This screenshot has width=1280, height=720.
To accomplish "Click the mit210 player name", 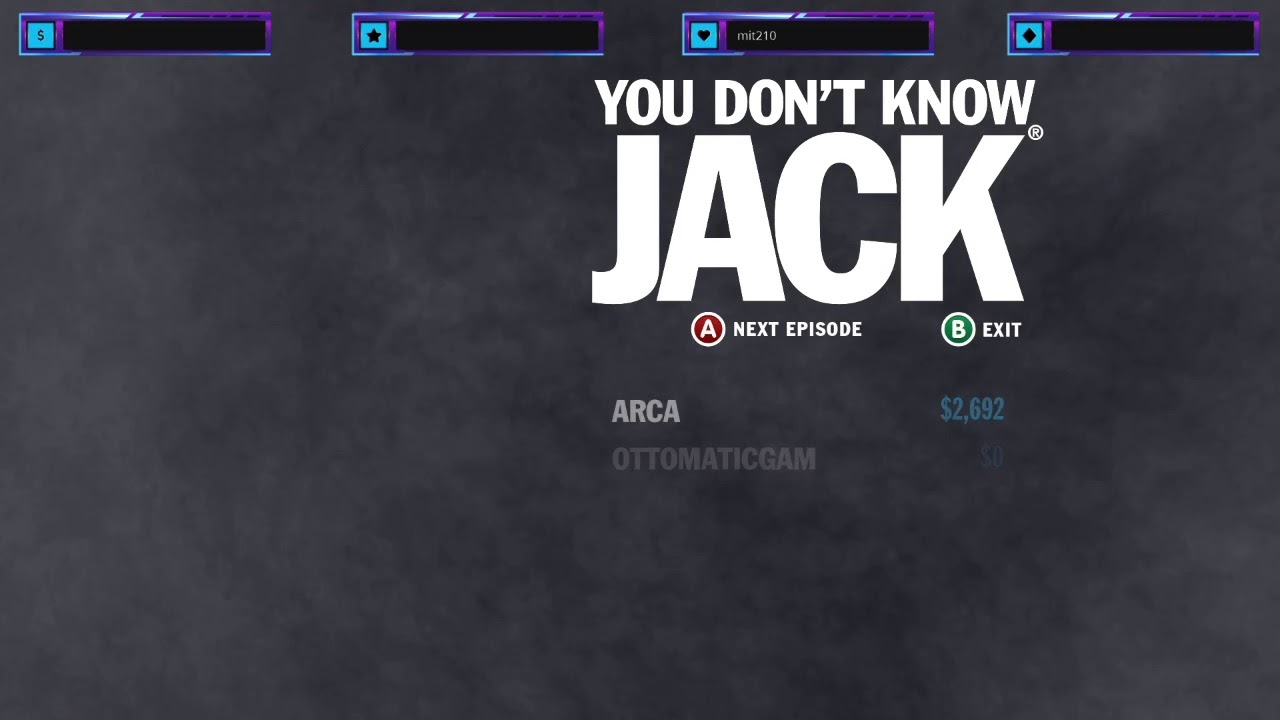I will click(x=756, y=35).
